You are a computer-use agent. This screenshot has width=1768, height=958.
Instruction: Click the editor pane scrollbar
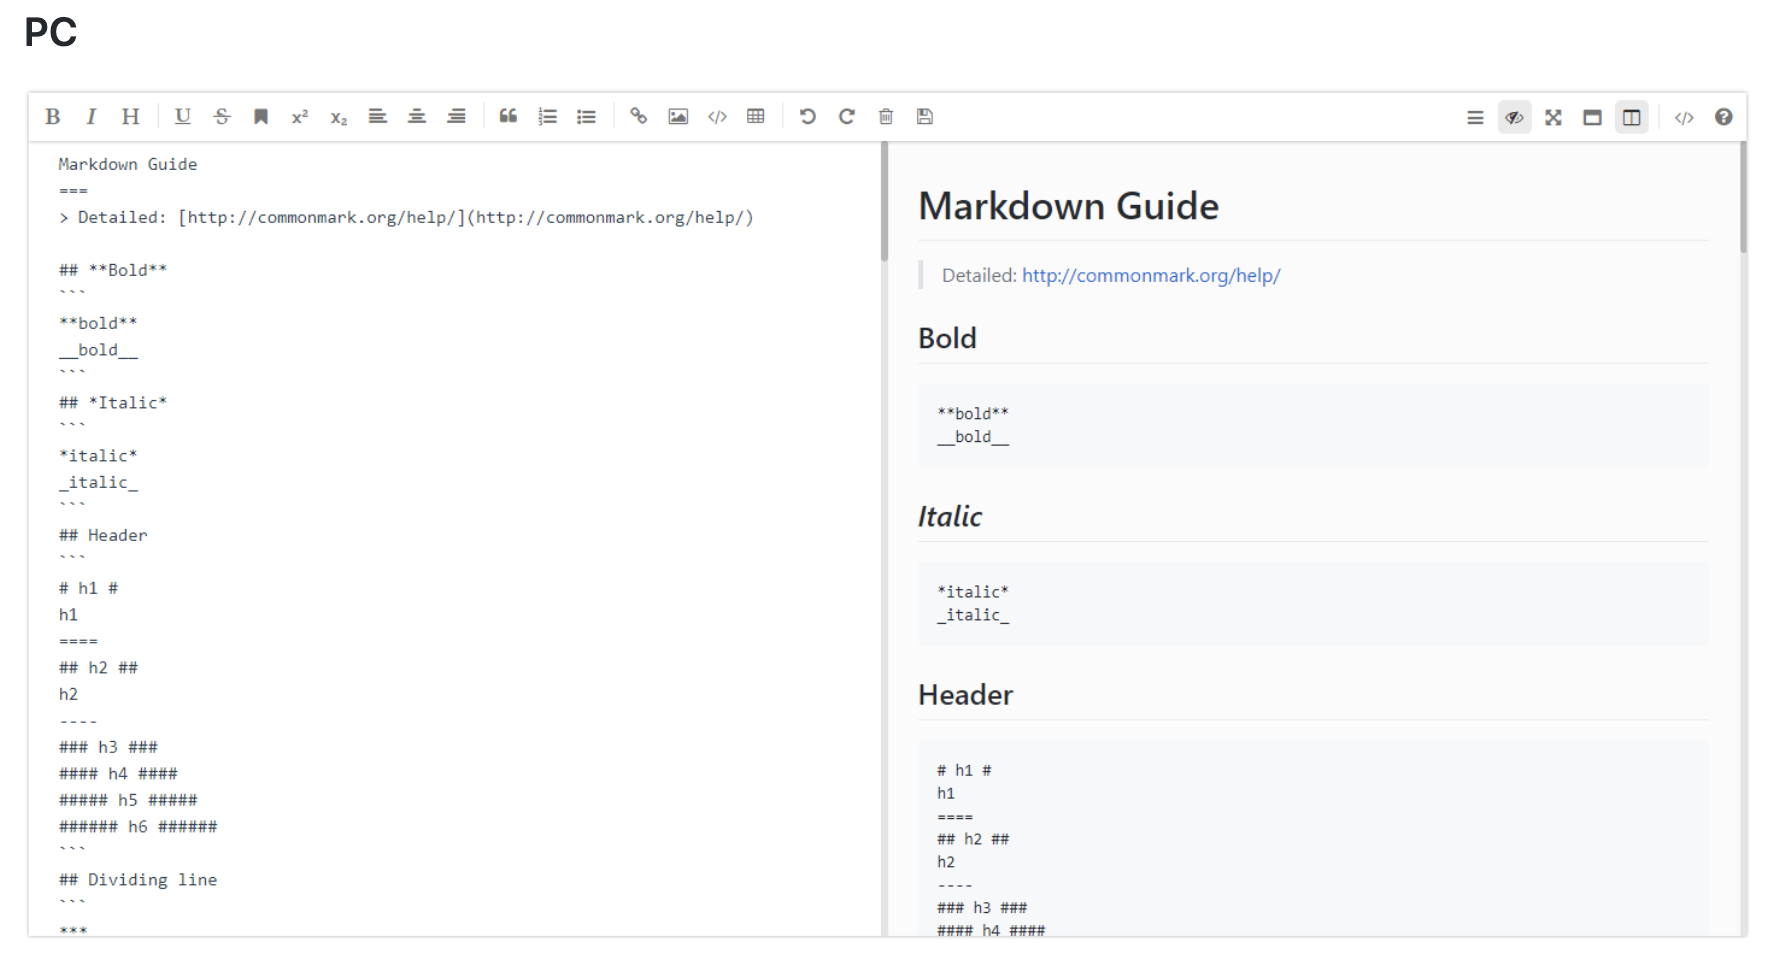point(884,202)
